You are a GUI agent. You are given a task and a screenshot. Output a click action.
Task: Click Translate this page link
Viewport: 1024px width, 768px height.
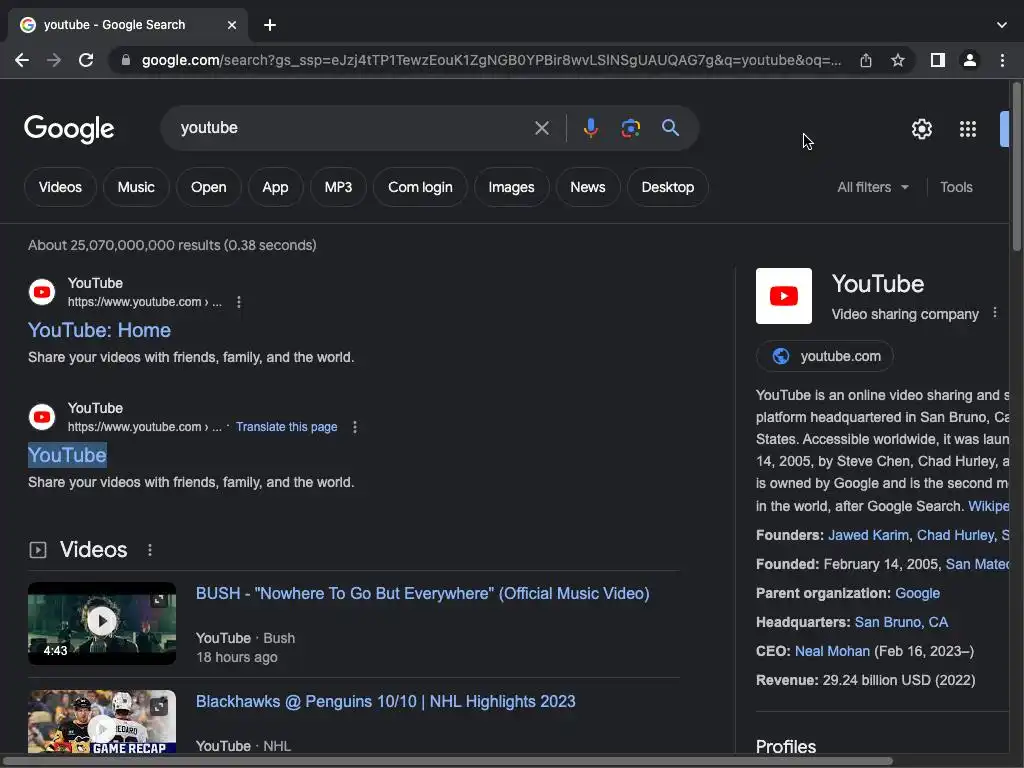[287, 427]
